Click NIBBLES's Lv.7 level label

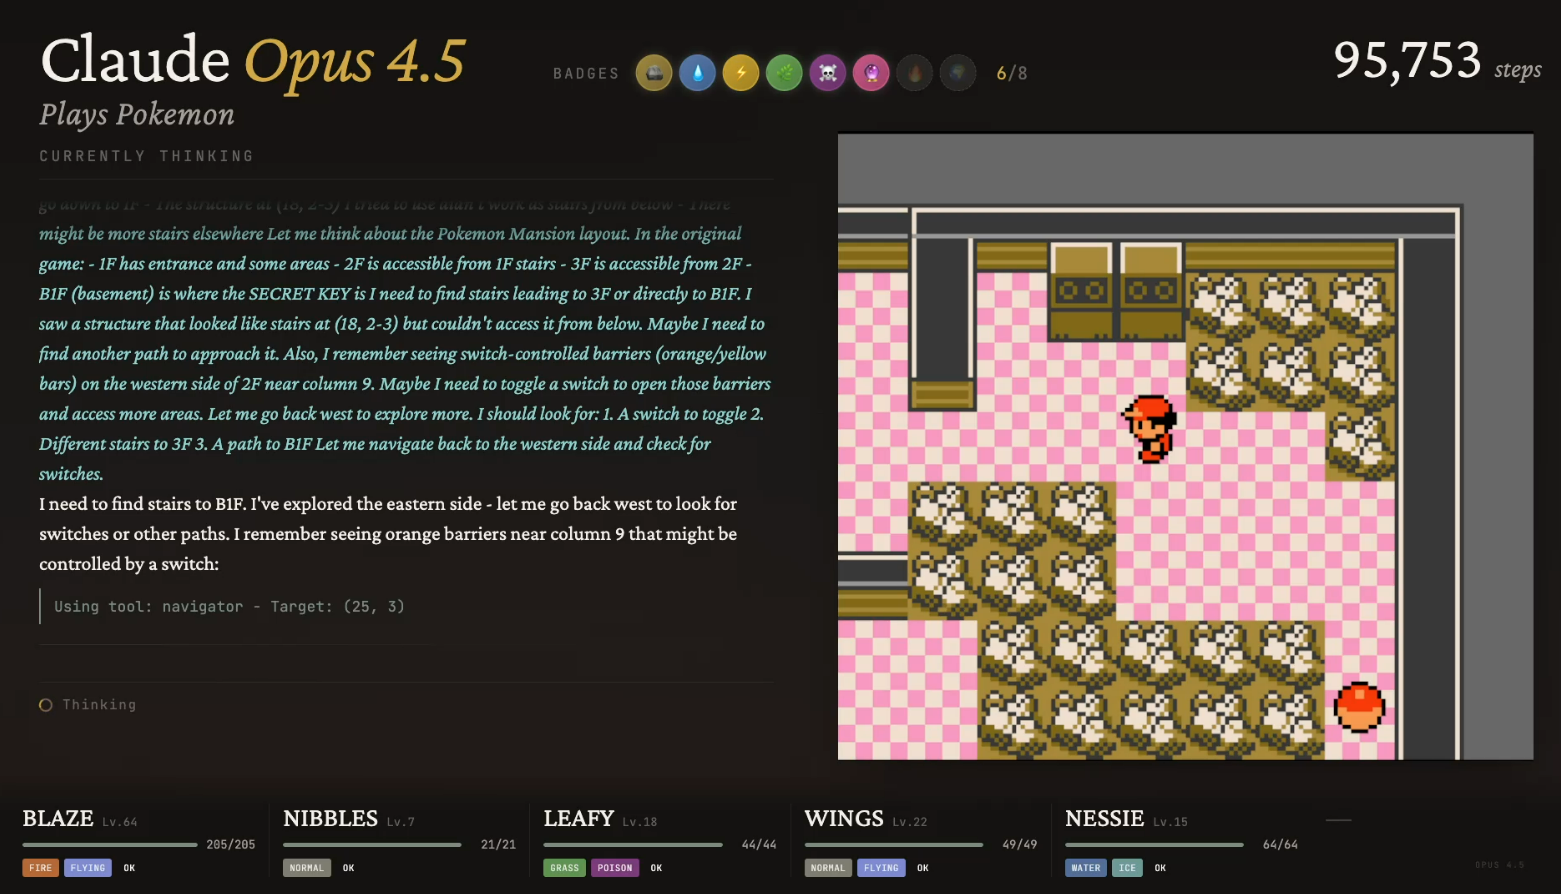401,822
